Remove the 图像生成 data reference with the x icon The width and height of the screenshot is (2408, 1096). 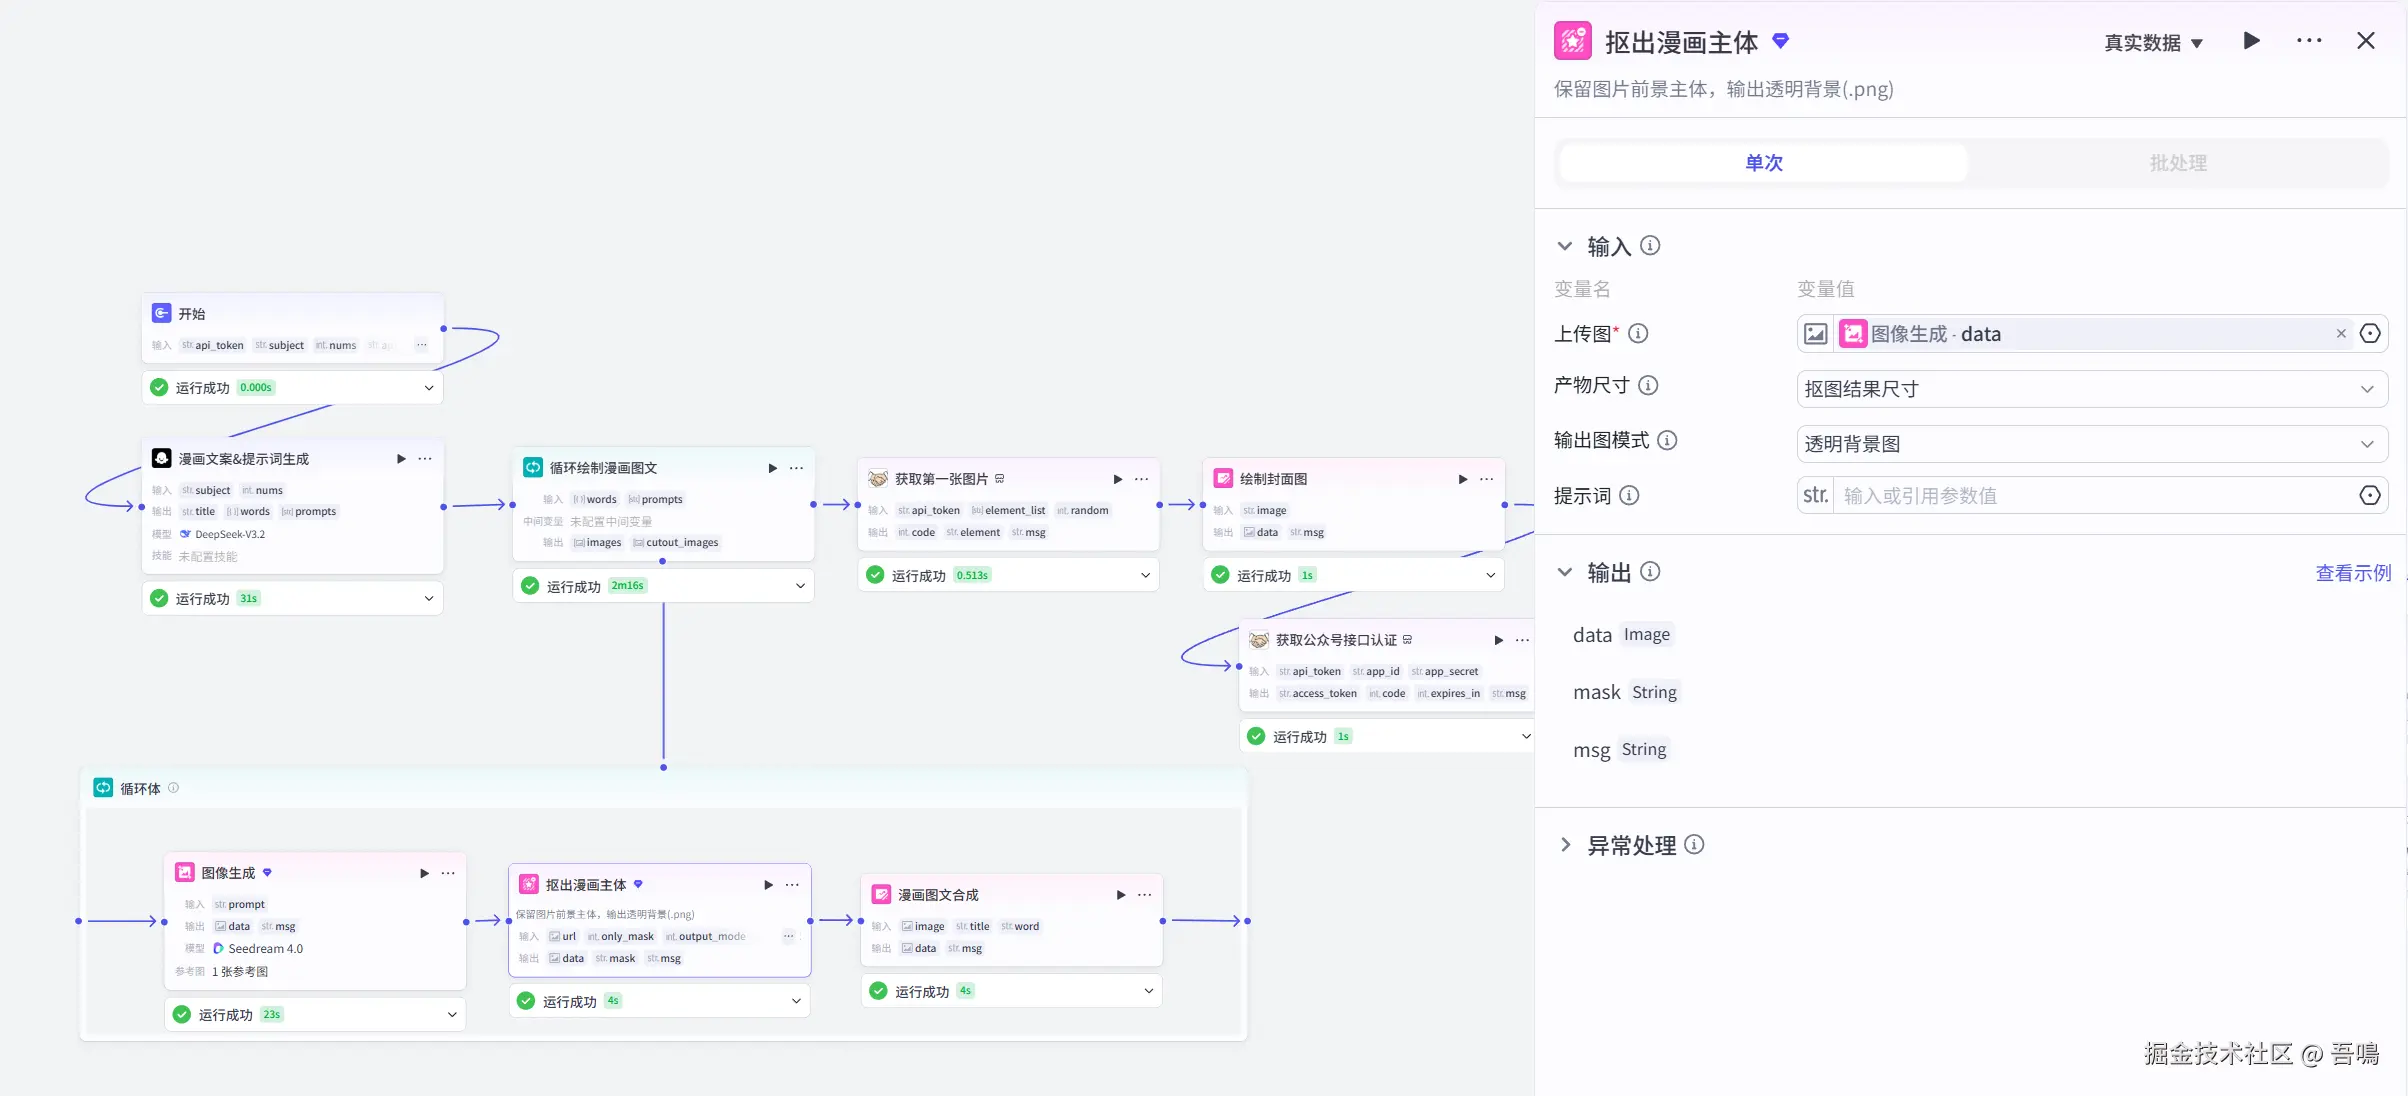point(2341,334)
